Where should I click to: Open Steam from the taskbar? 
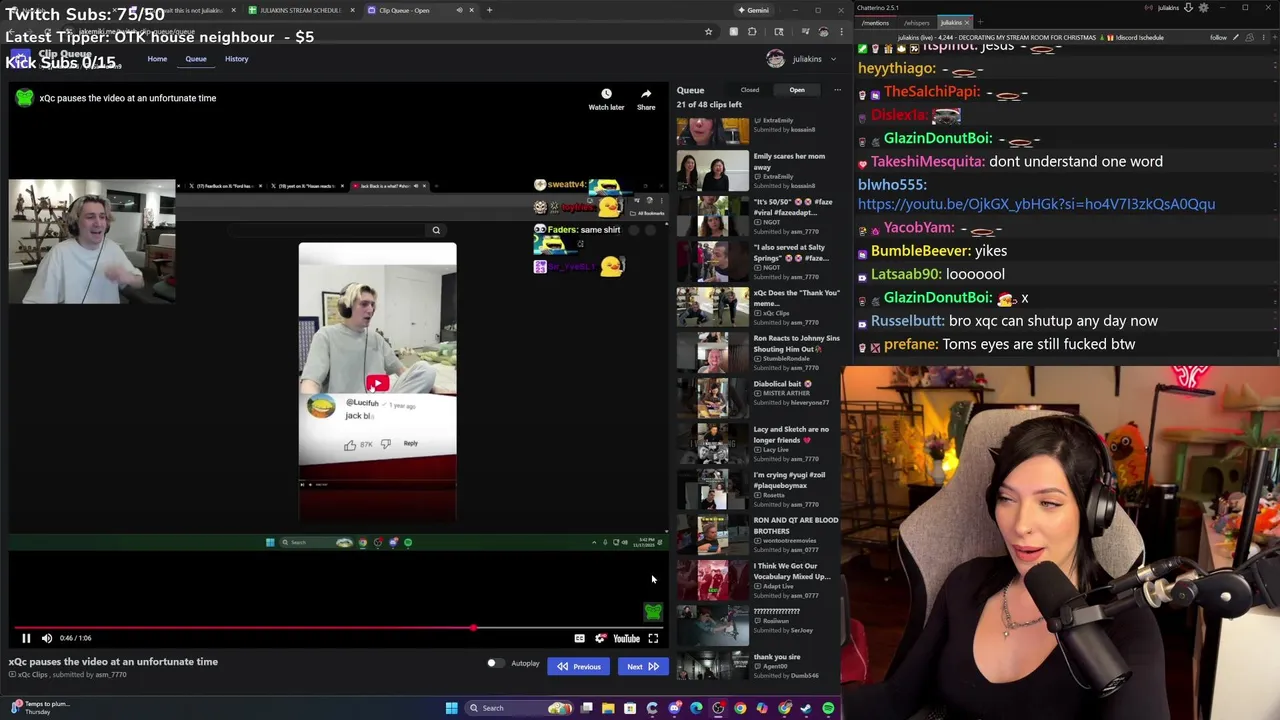point(806,708)
